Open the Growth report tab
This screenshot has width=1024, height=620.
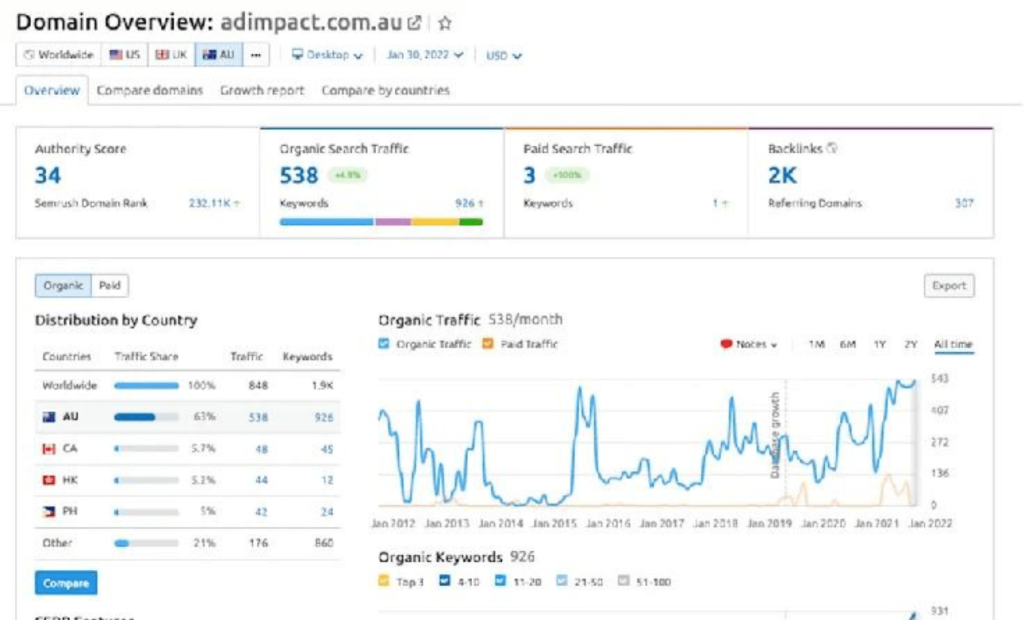pyautogui.click(x=262, y=90)
